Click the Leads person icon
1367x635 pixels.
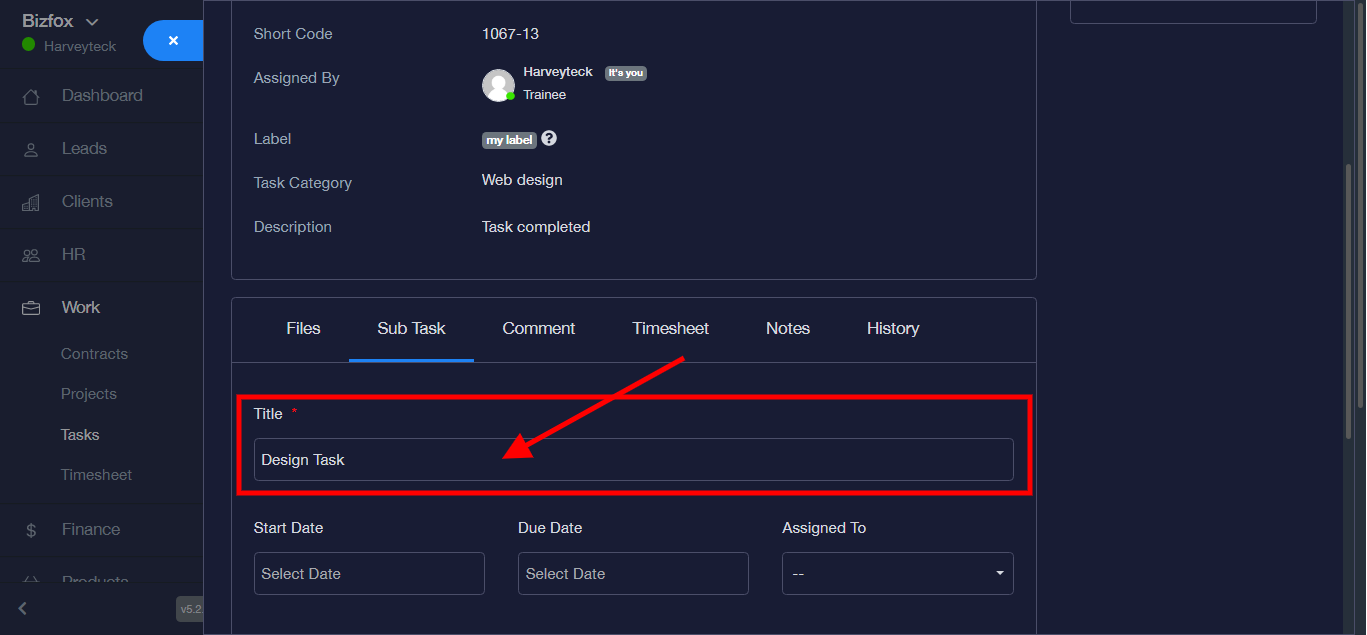[x=31, y=149]
